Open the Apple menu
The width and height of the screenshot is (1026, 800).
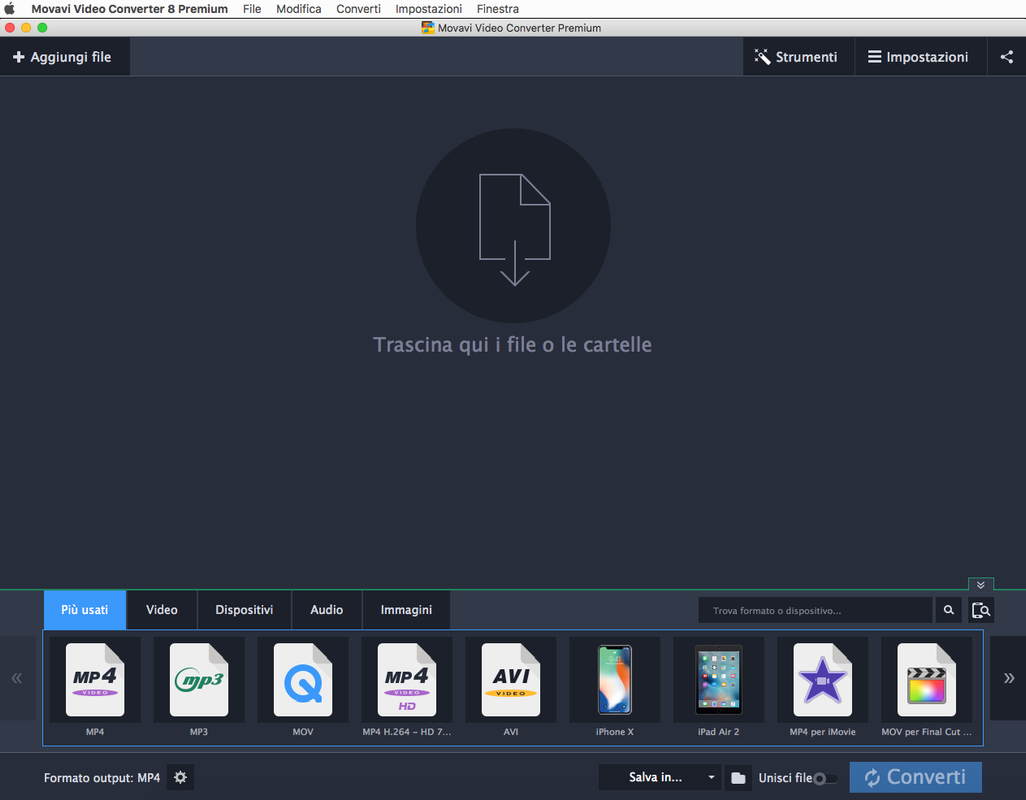9,9
